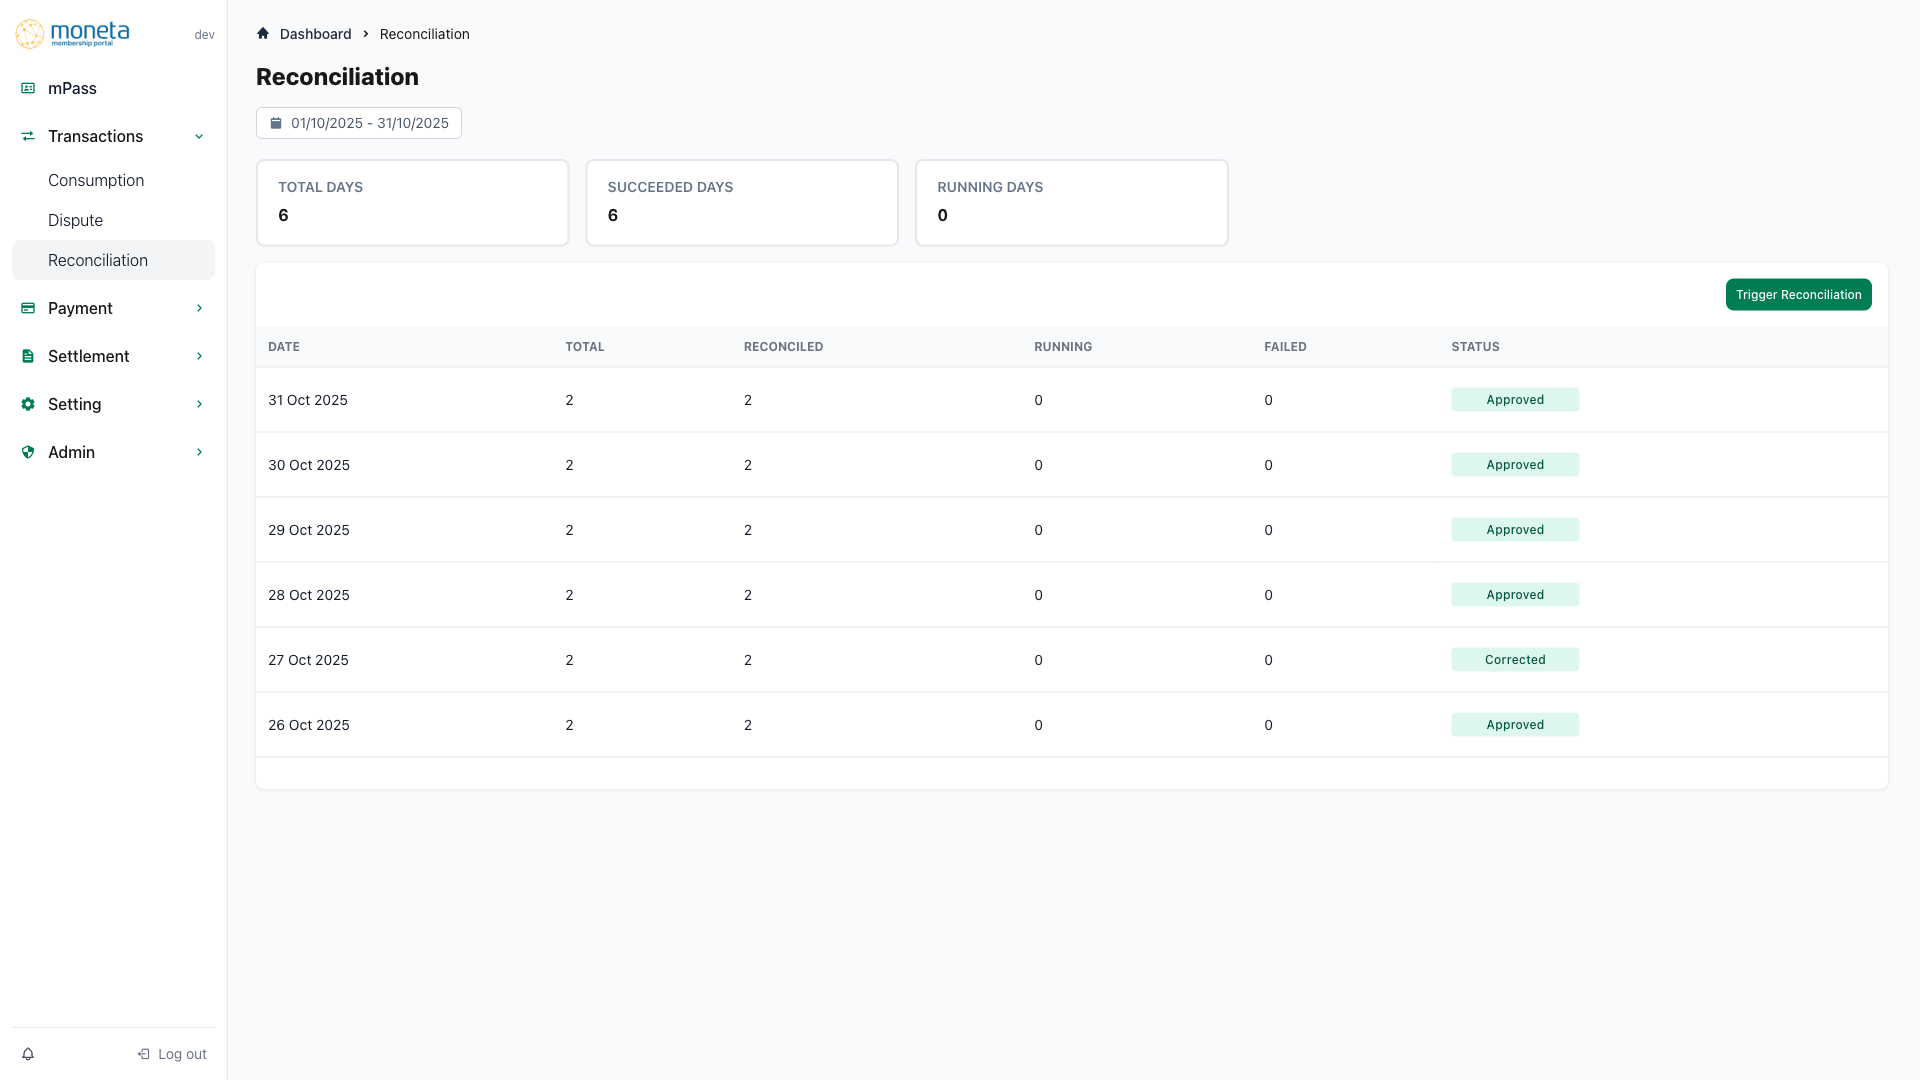Select Dispute from the sidebar menu
This screenshot has height=1080, width=1920.
(x=75, y=220)
